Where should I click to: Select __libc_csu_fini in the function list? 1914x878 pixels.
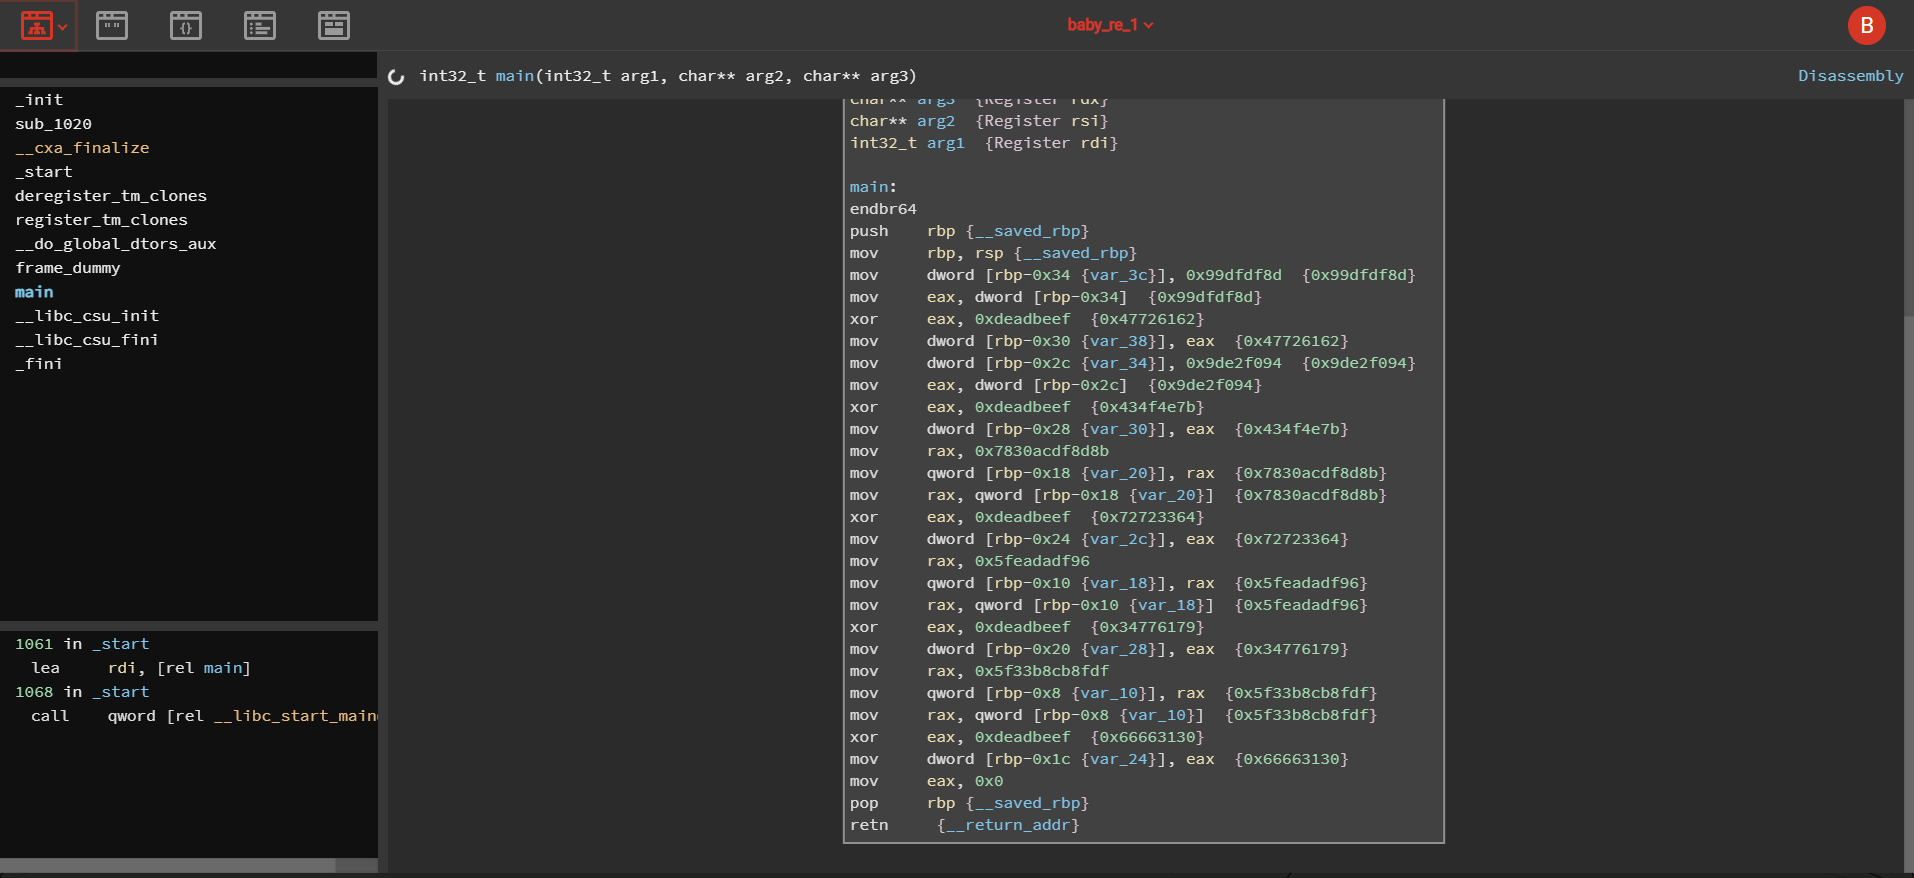point(87,340)
